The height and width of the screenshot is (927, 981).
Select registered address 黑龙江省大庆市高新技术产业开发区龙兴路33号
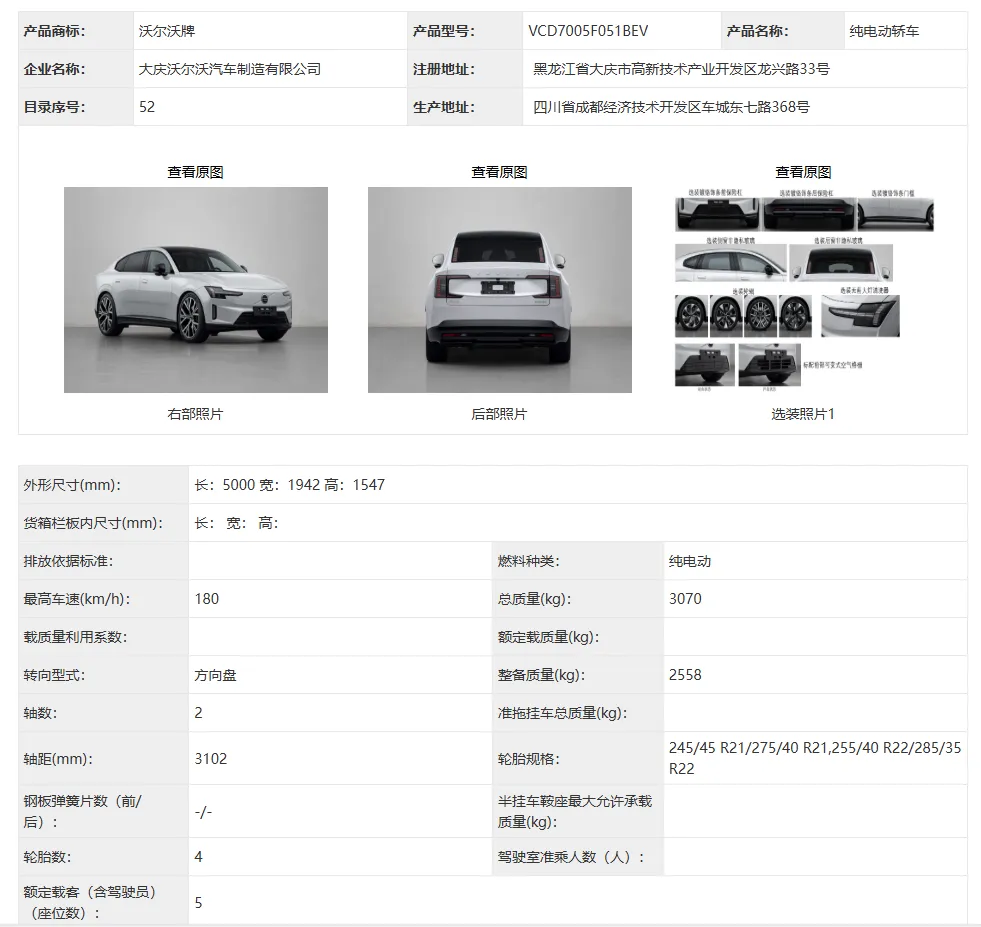[x=681, y=69]
